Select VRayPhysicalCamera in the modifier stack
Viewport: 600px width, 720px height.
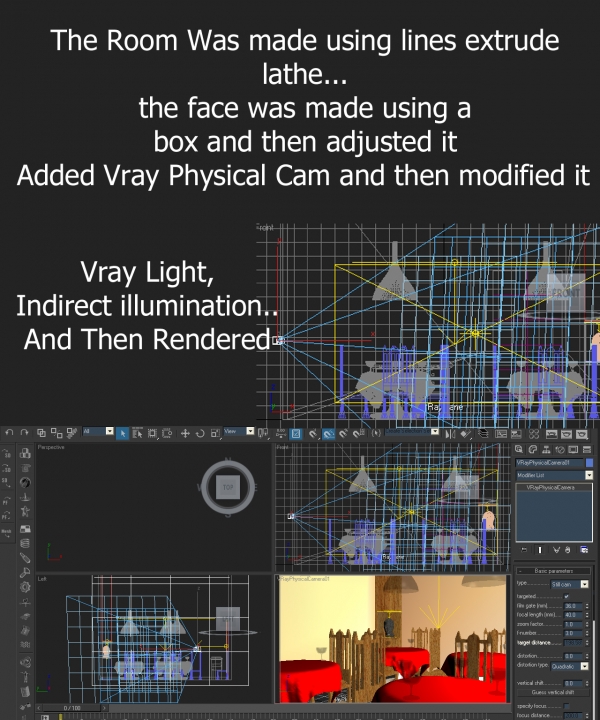[550, 487]
